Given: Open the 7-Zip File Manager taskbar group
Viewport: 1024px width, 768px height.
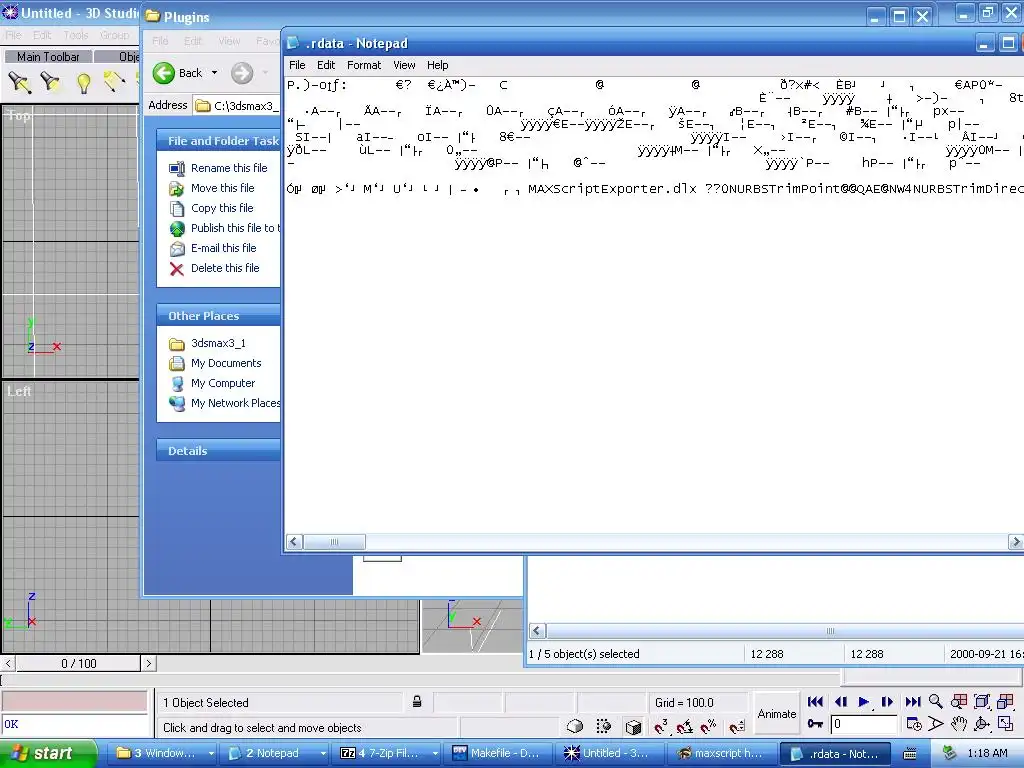Looking at the screenshot, I should click(x=388, y=754).
